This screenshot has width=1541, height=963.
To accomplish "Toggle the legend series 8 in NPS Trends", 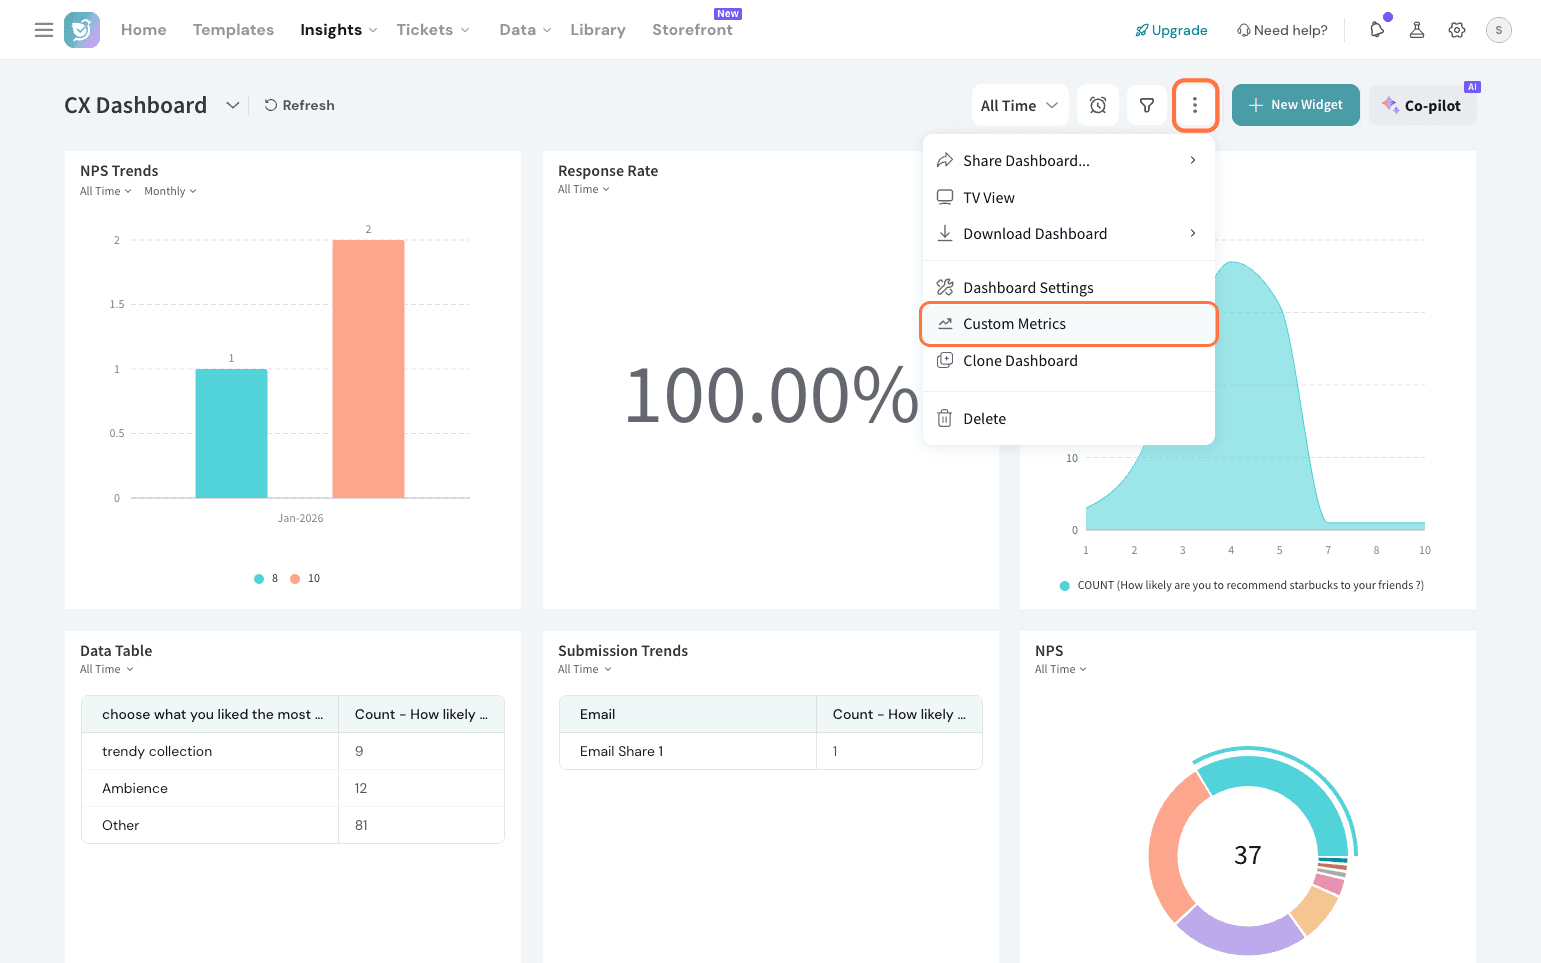I will coord(267,579).
